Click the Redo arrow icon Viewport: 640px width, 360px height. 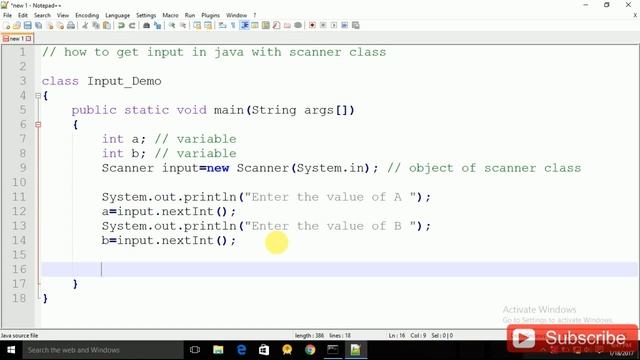[132, 25]
